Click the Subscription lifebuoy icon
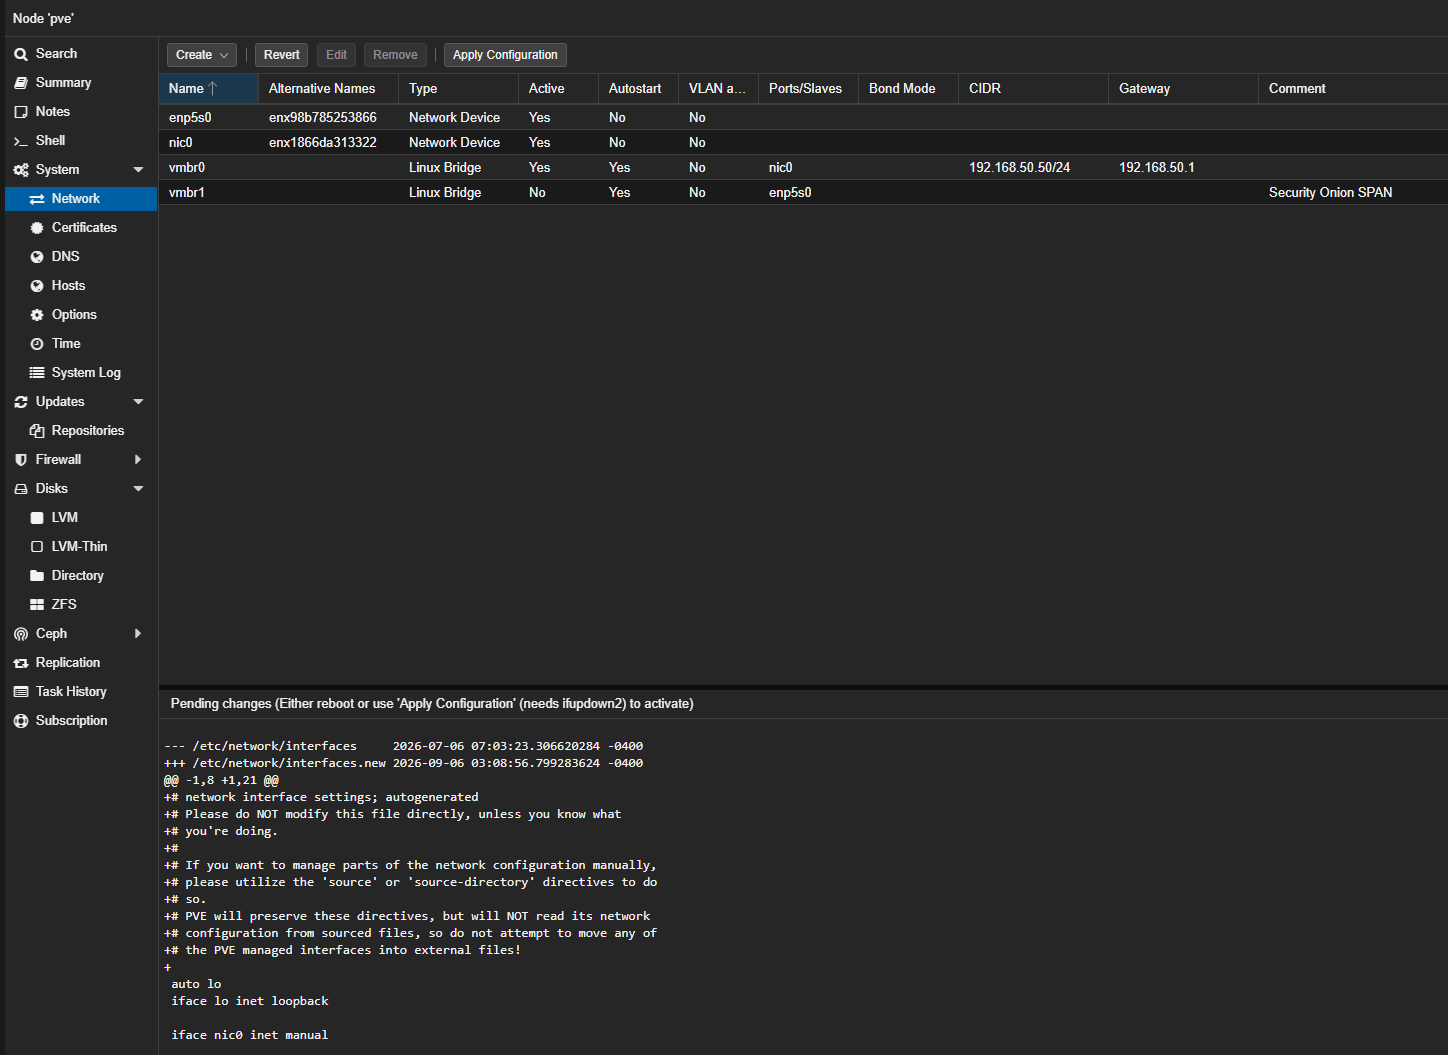 click(21, 721)
